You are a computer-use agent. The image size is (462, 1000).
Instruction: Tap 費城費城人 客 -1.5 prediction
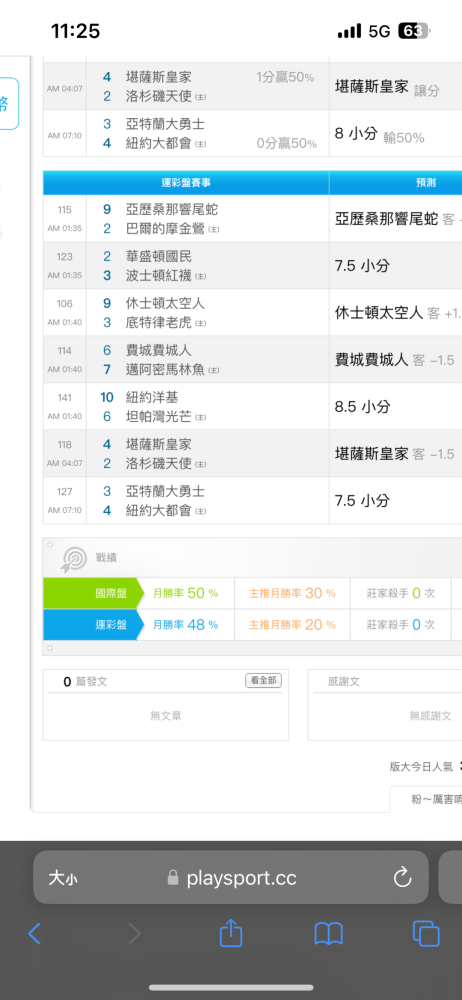click(x=394, y=360)
